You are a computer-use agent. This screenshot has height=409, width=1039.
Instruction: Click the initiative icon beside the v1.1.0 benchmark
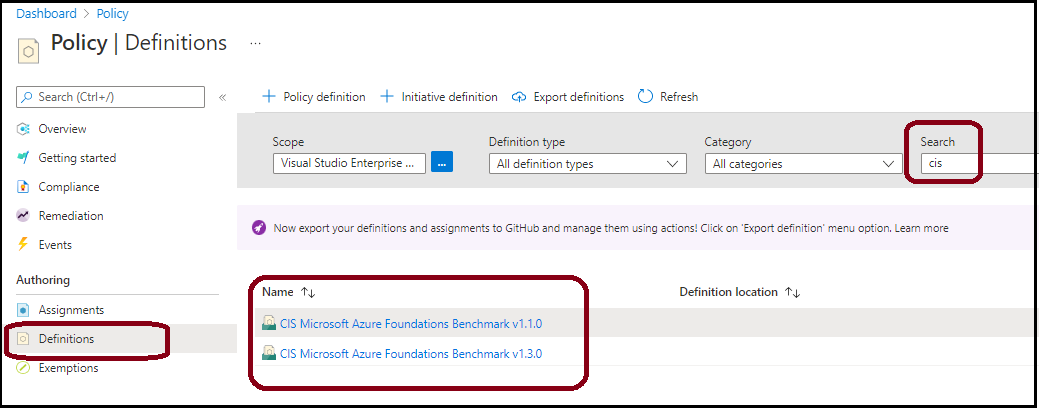(269, 323)
